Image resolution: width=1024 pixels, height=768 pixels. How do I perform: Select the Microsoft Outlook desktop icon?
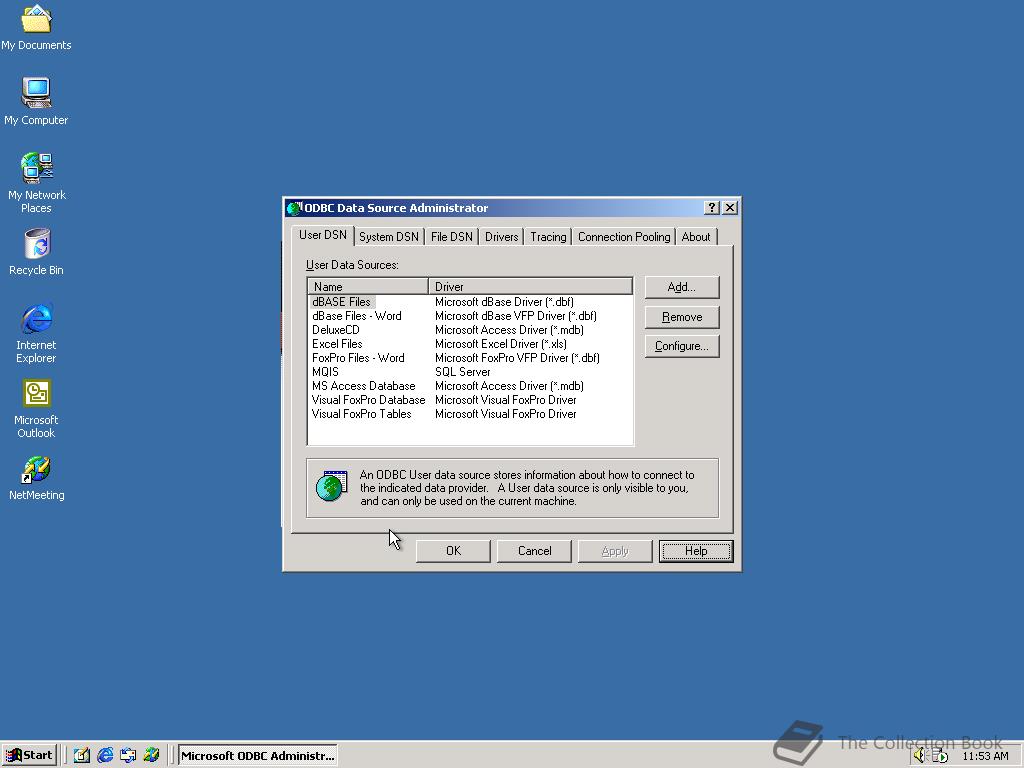pyautogui.click(x=36, y=409)
